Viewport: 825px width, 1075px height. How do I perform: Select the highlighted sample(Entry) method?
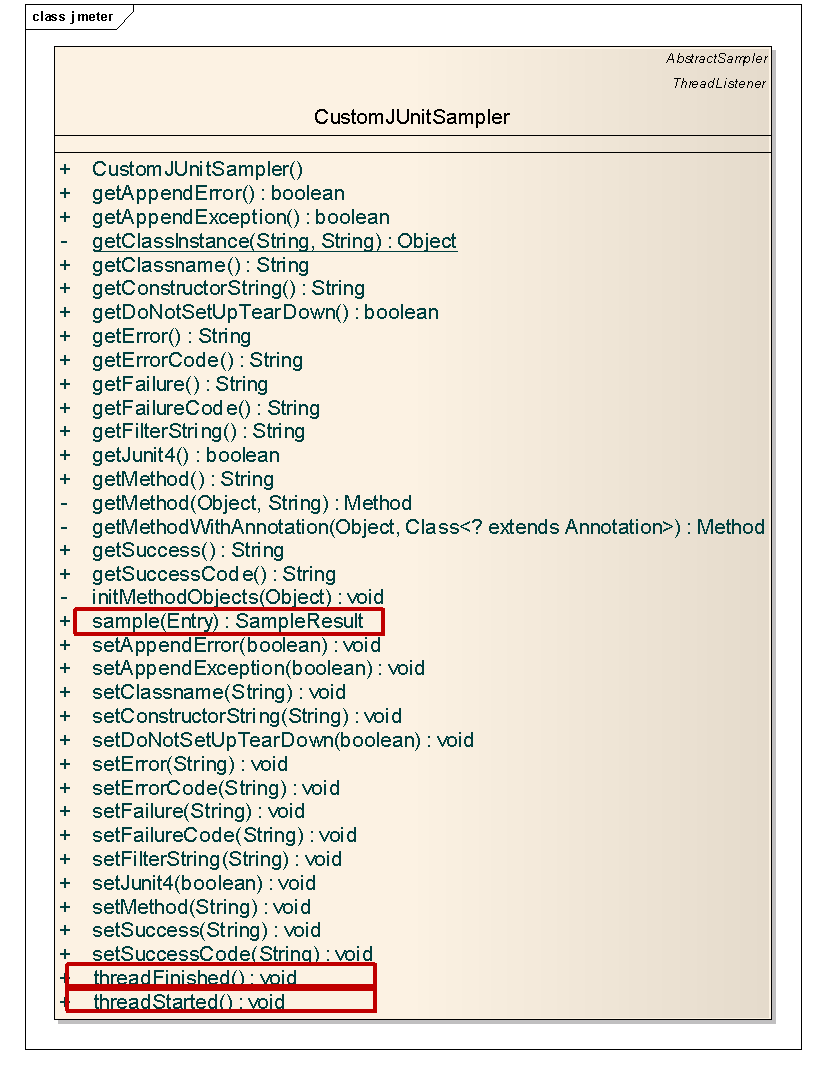click(x=228, y=621)
